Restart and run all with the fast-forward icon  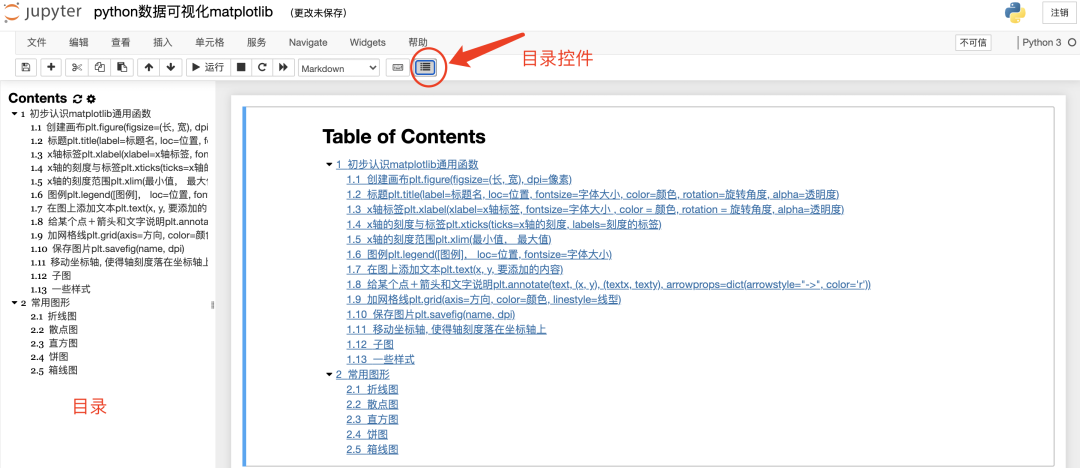click(283, 68)
